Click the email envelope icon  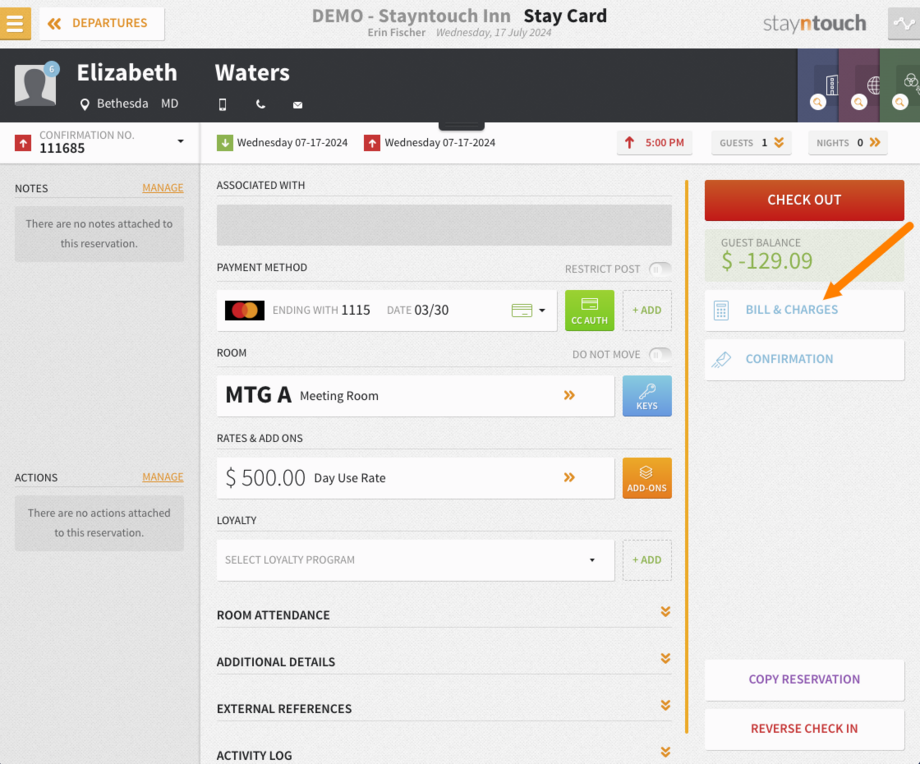[297, 105]
